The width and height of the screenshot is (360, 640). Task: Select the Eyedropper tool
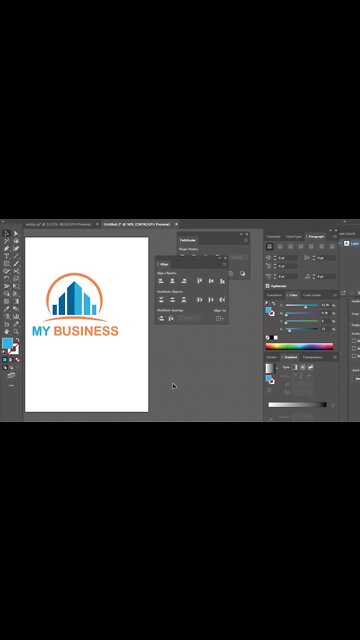tap(7, 309)
